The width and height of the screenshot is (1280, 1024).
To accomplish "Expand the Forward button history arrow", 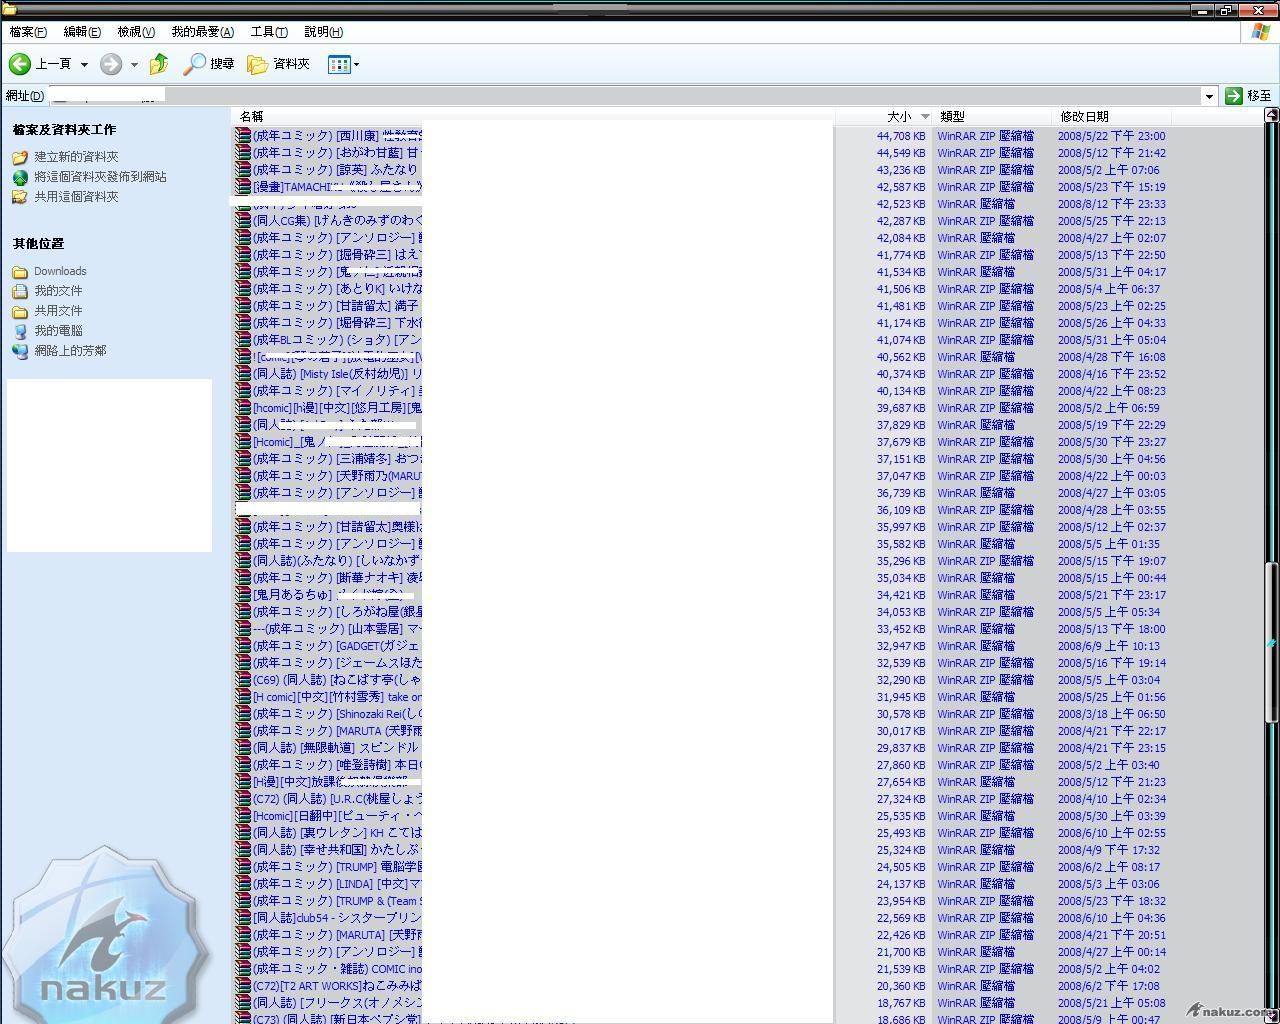I will pyautogui.click(x=134, y=64).
